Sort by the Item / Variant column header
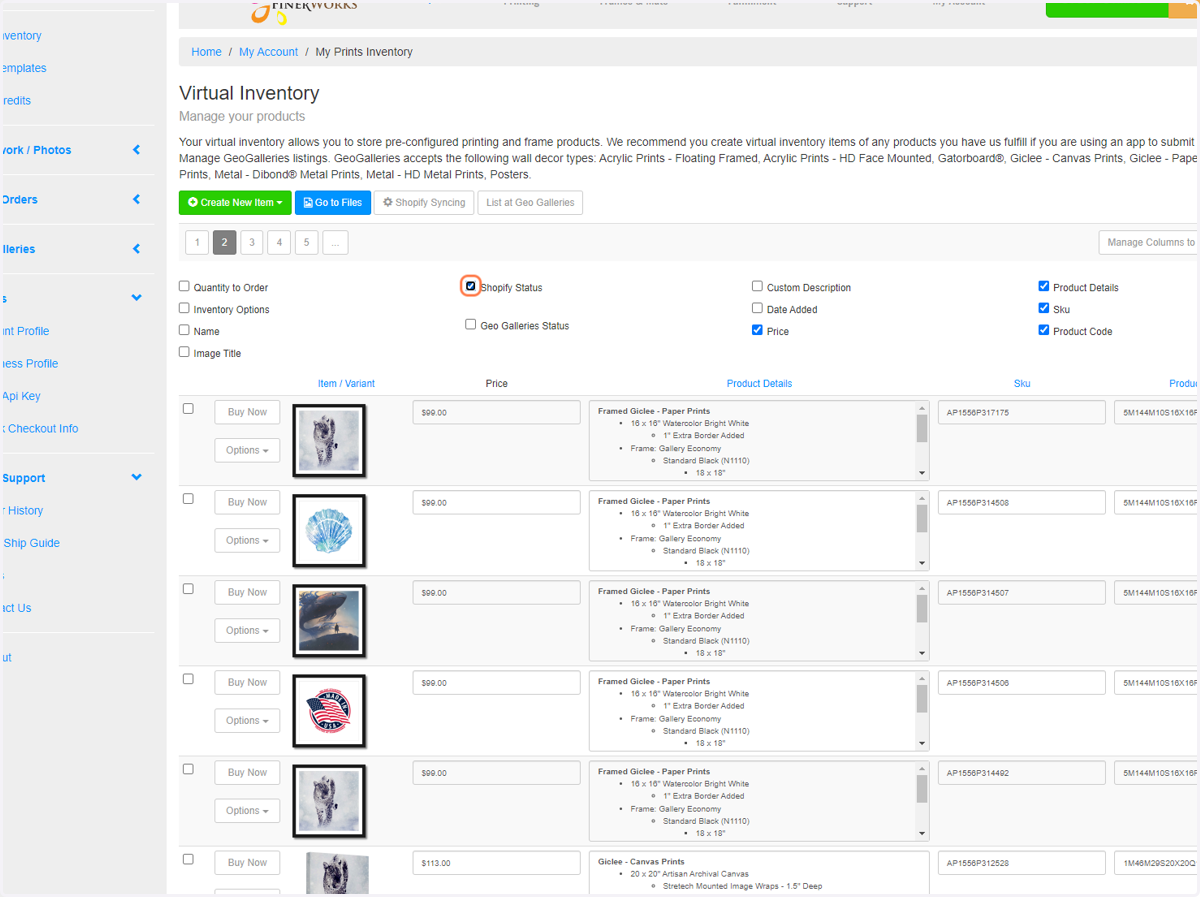The image size is (1200, 897). (346, 383)
